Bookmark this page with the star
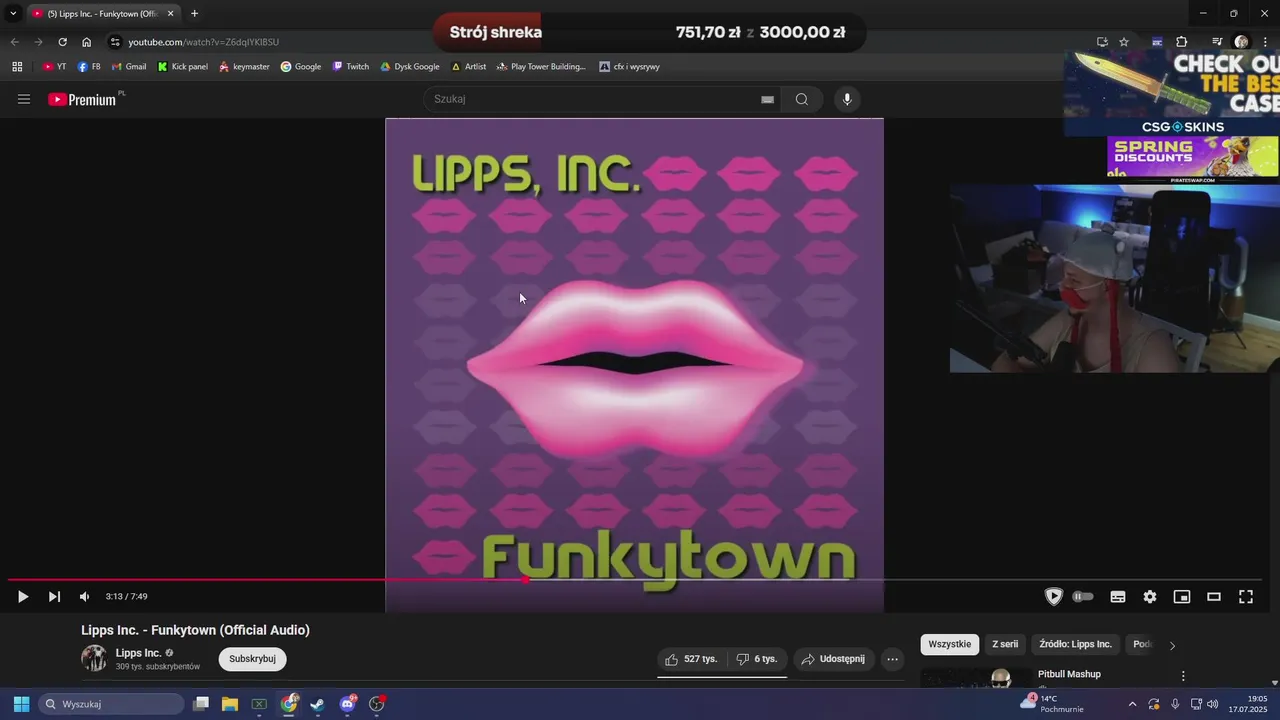This screenshot has width=1280, height=720. (x=1124, y=42)
